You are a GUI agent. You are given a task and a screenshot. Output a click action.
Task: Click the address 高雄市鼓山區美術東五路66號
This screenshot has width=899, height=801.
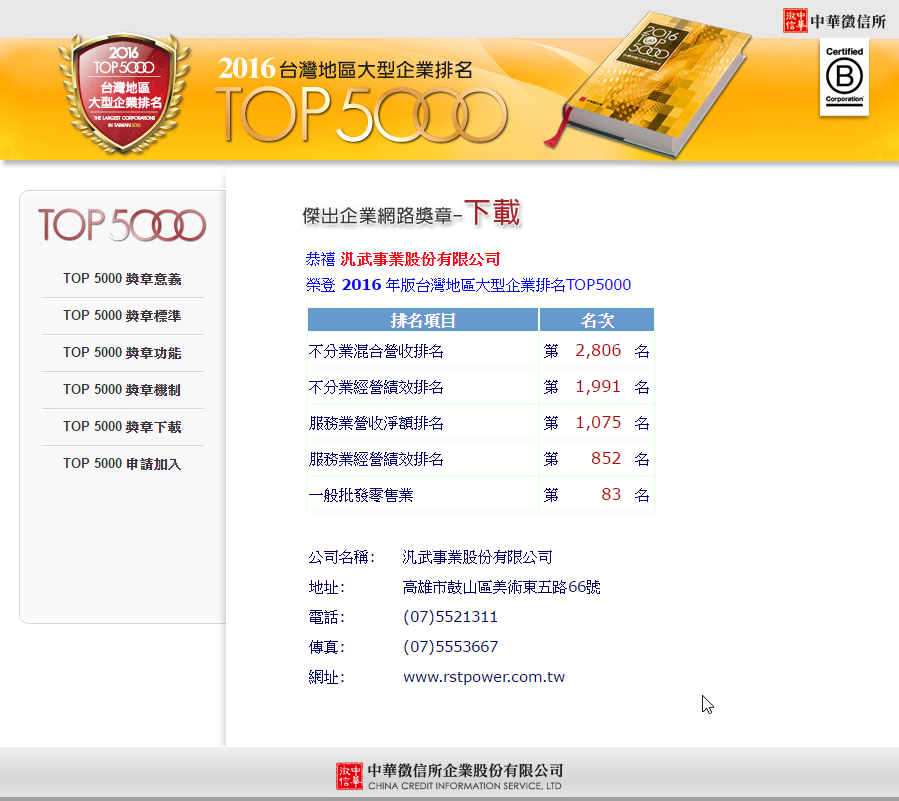tap(502, 587)
